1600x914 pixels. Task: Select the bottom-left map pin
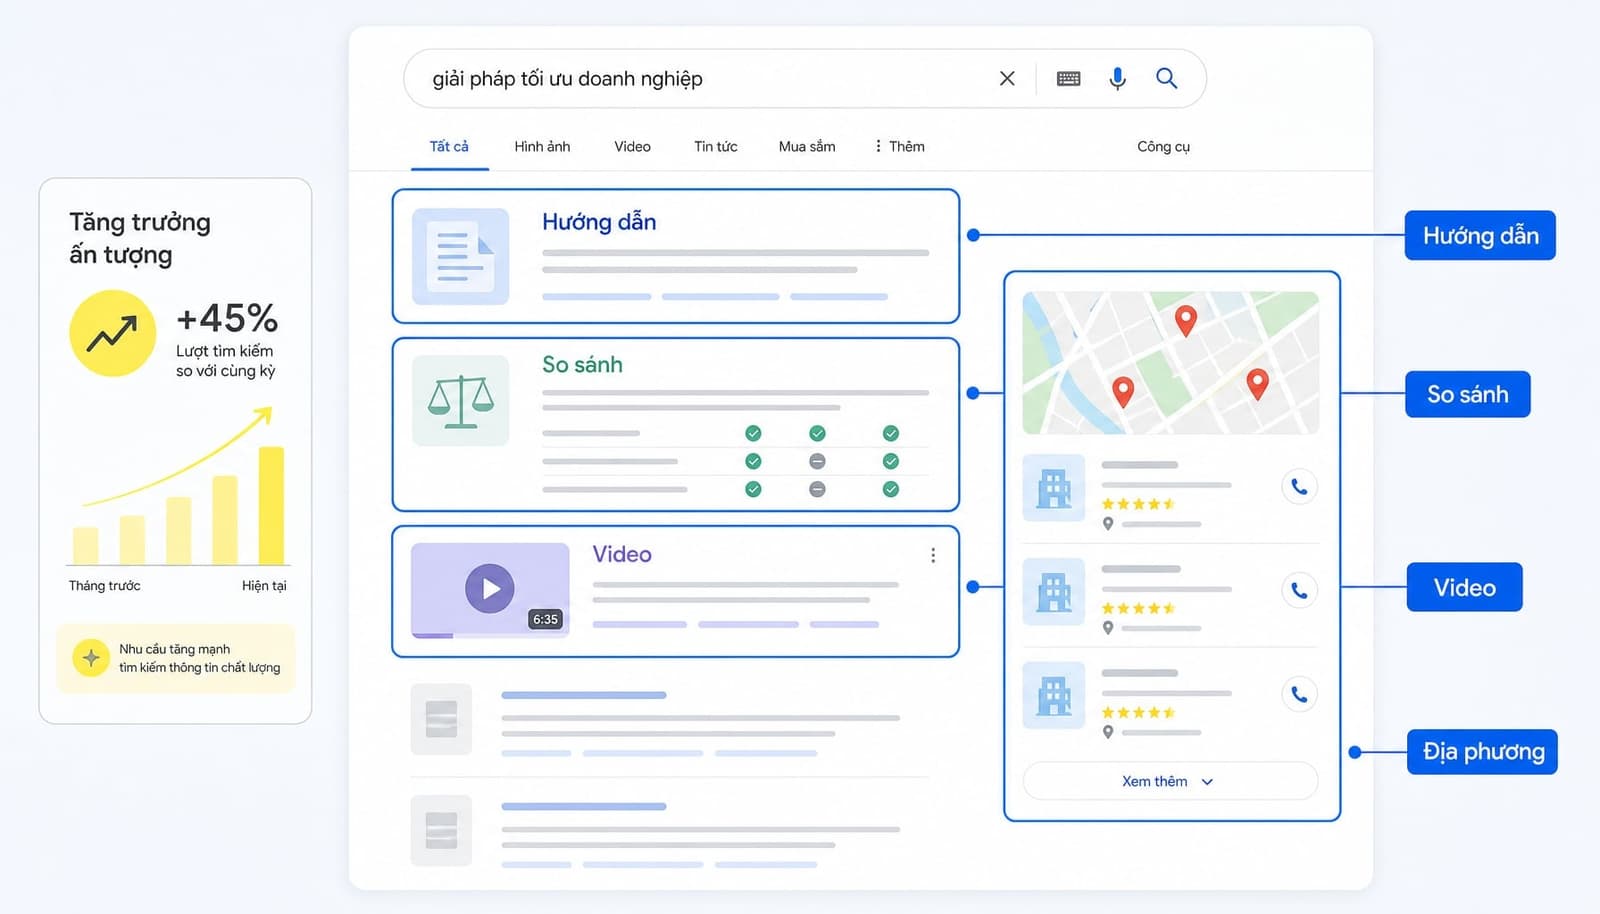1123,392
